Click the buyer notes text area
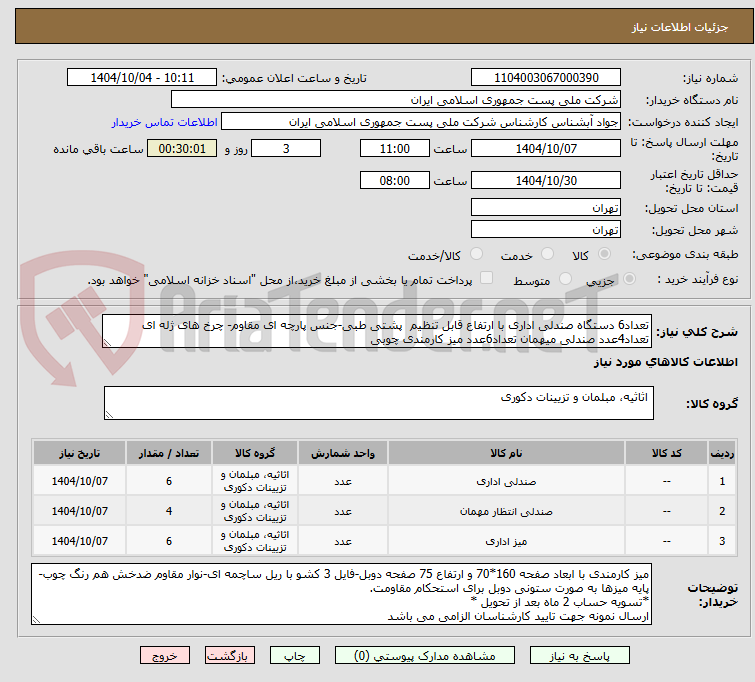The width and height of the screenshot is (755, 682). 341,594
